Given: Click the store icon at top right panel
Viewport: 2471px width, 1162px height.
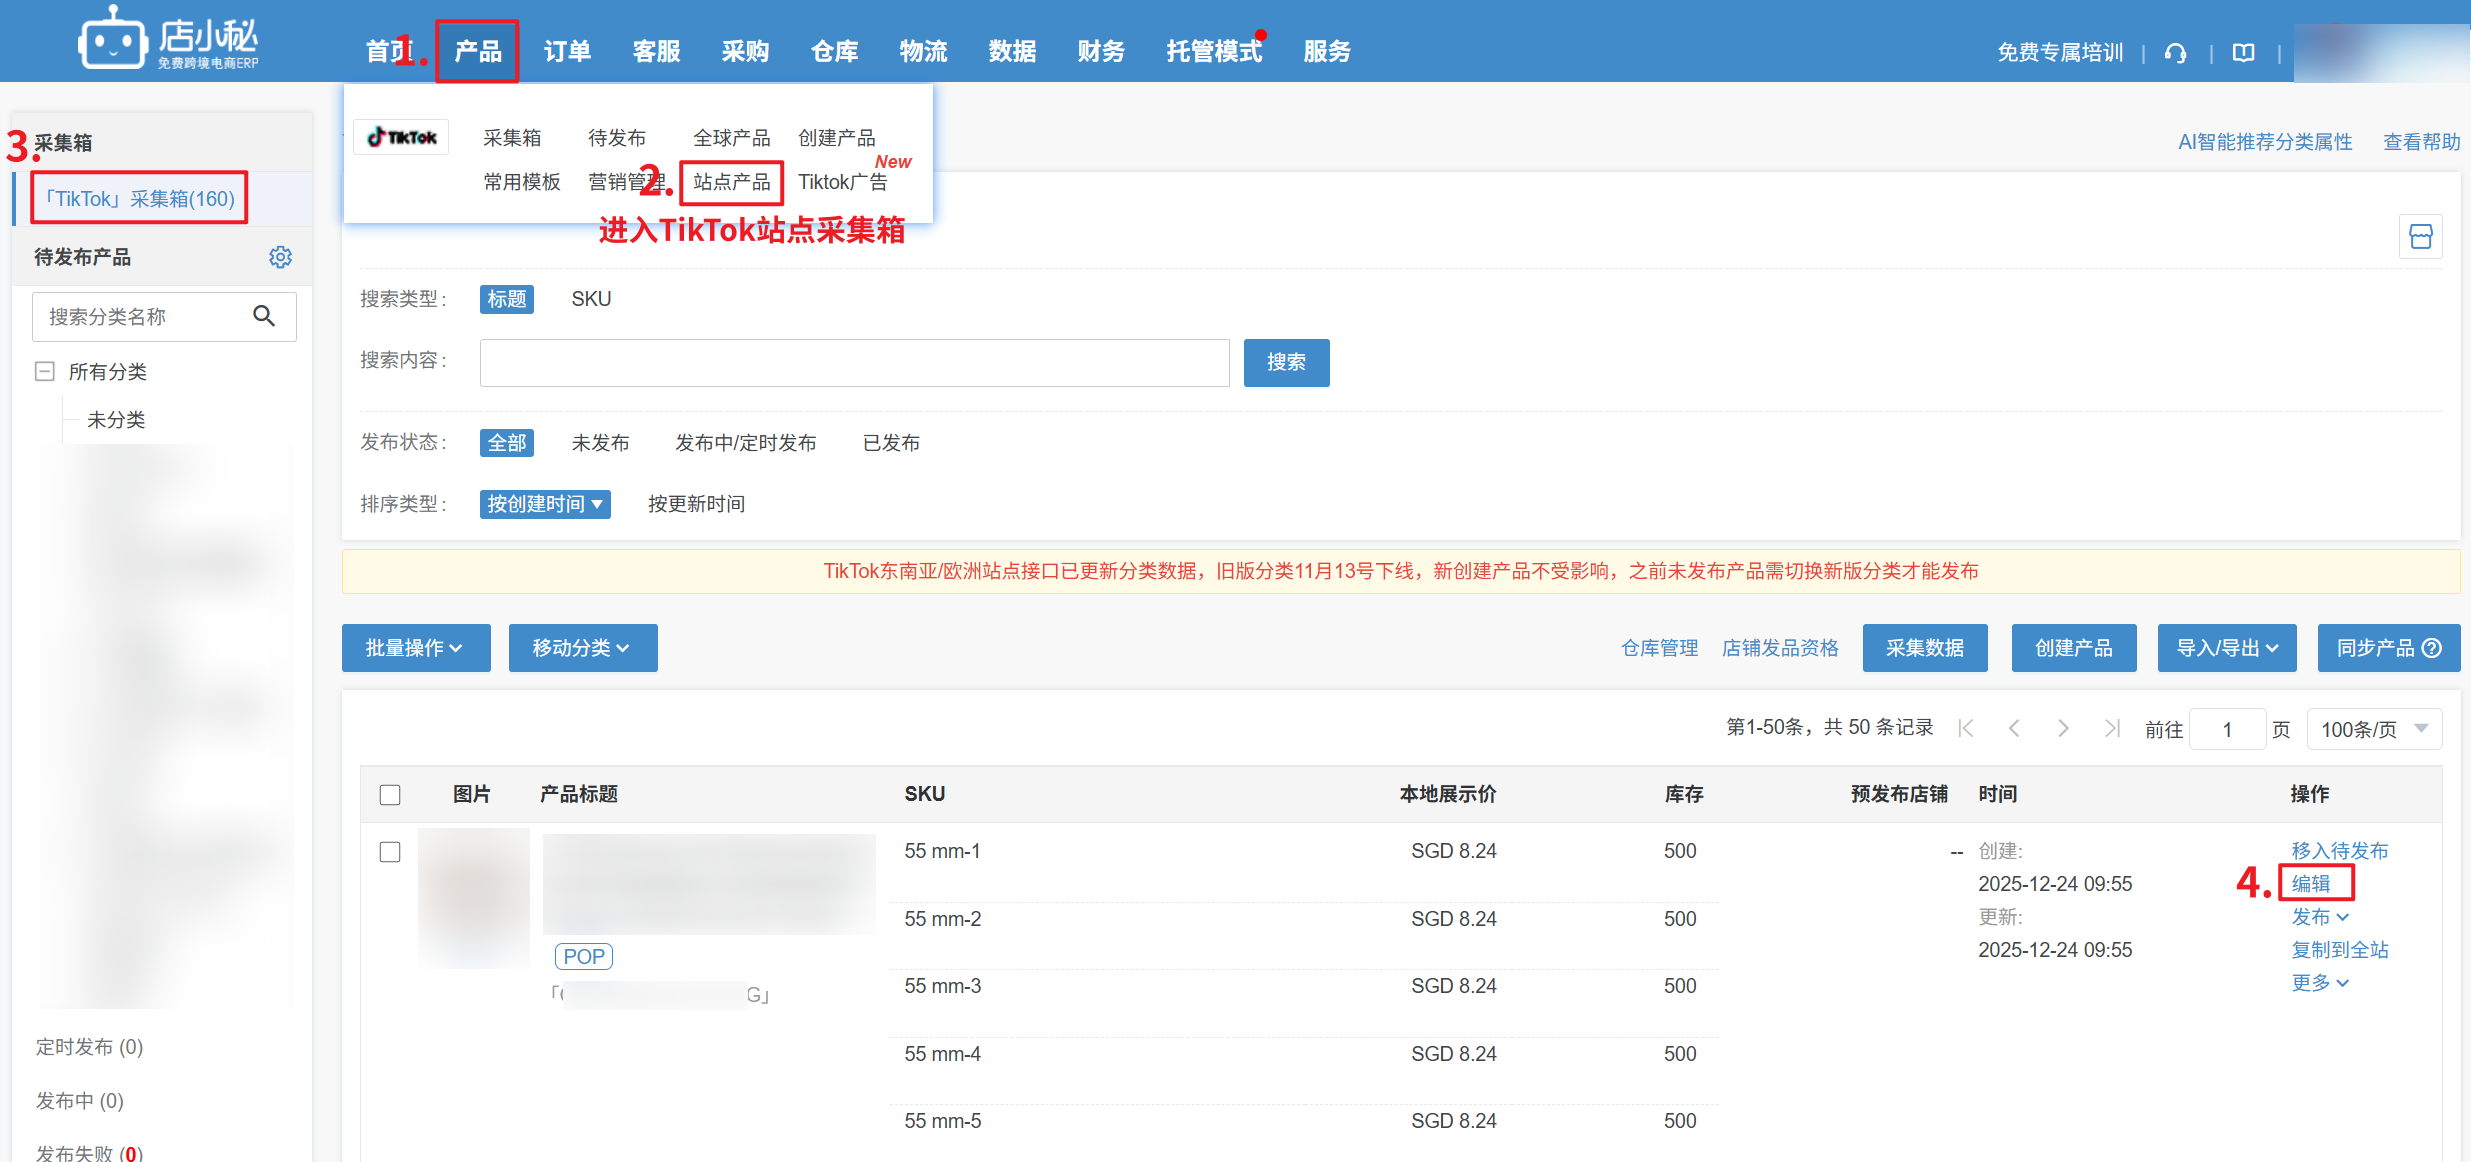Looking at the screenshot, I should (2420, 237).
